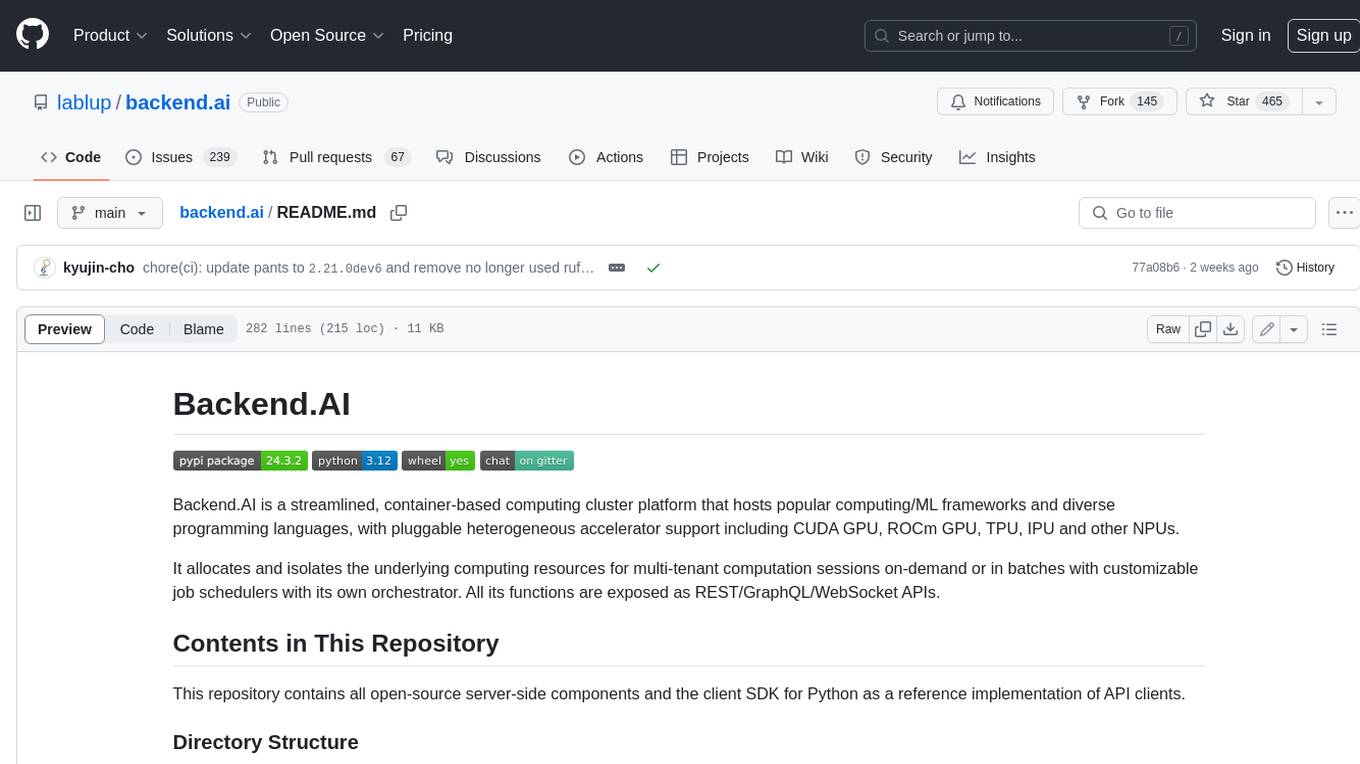Select the Blame view

(203, 329)
